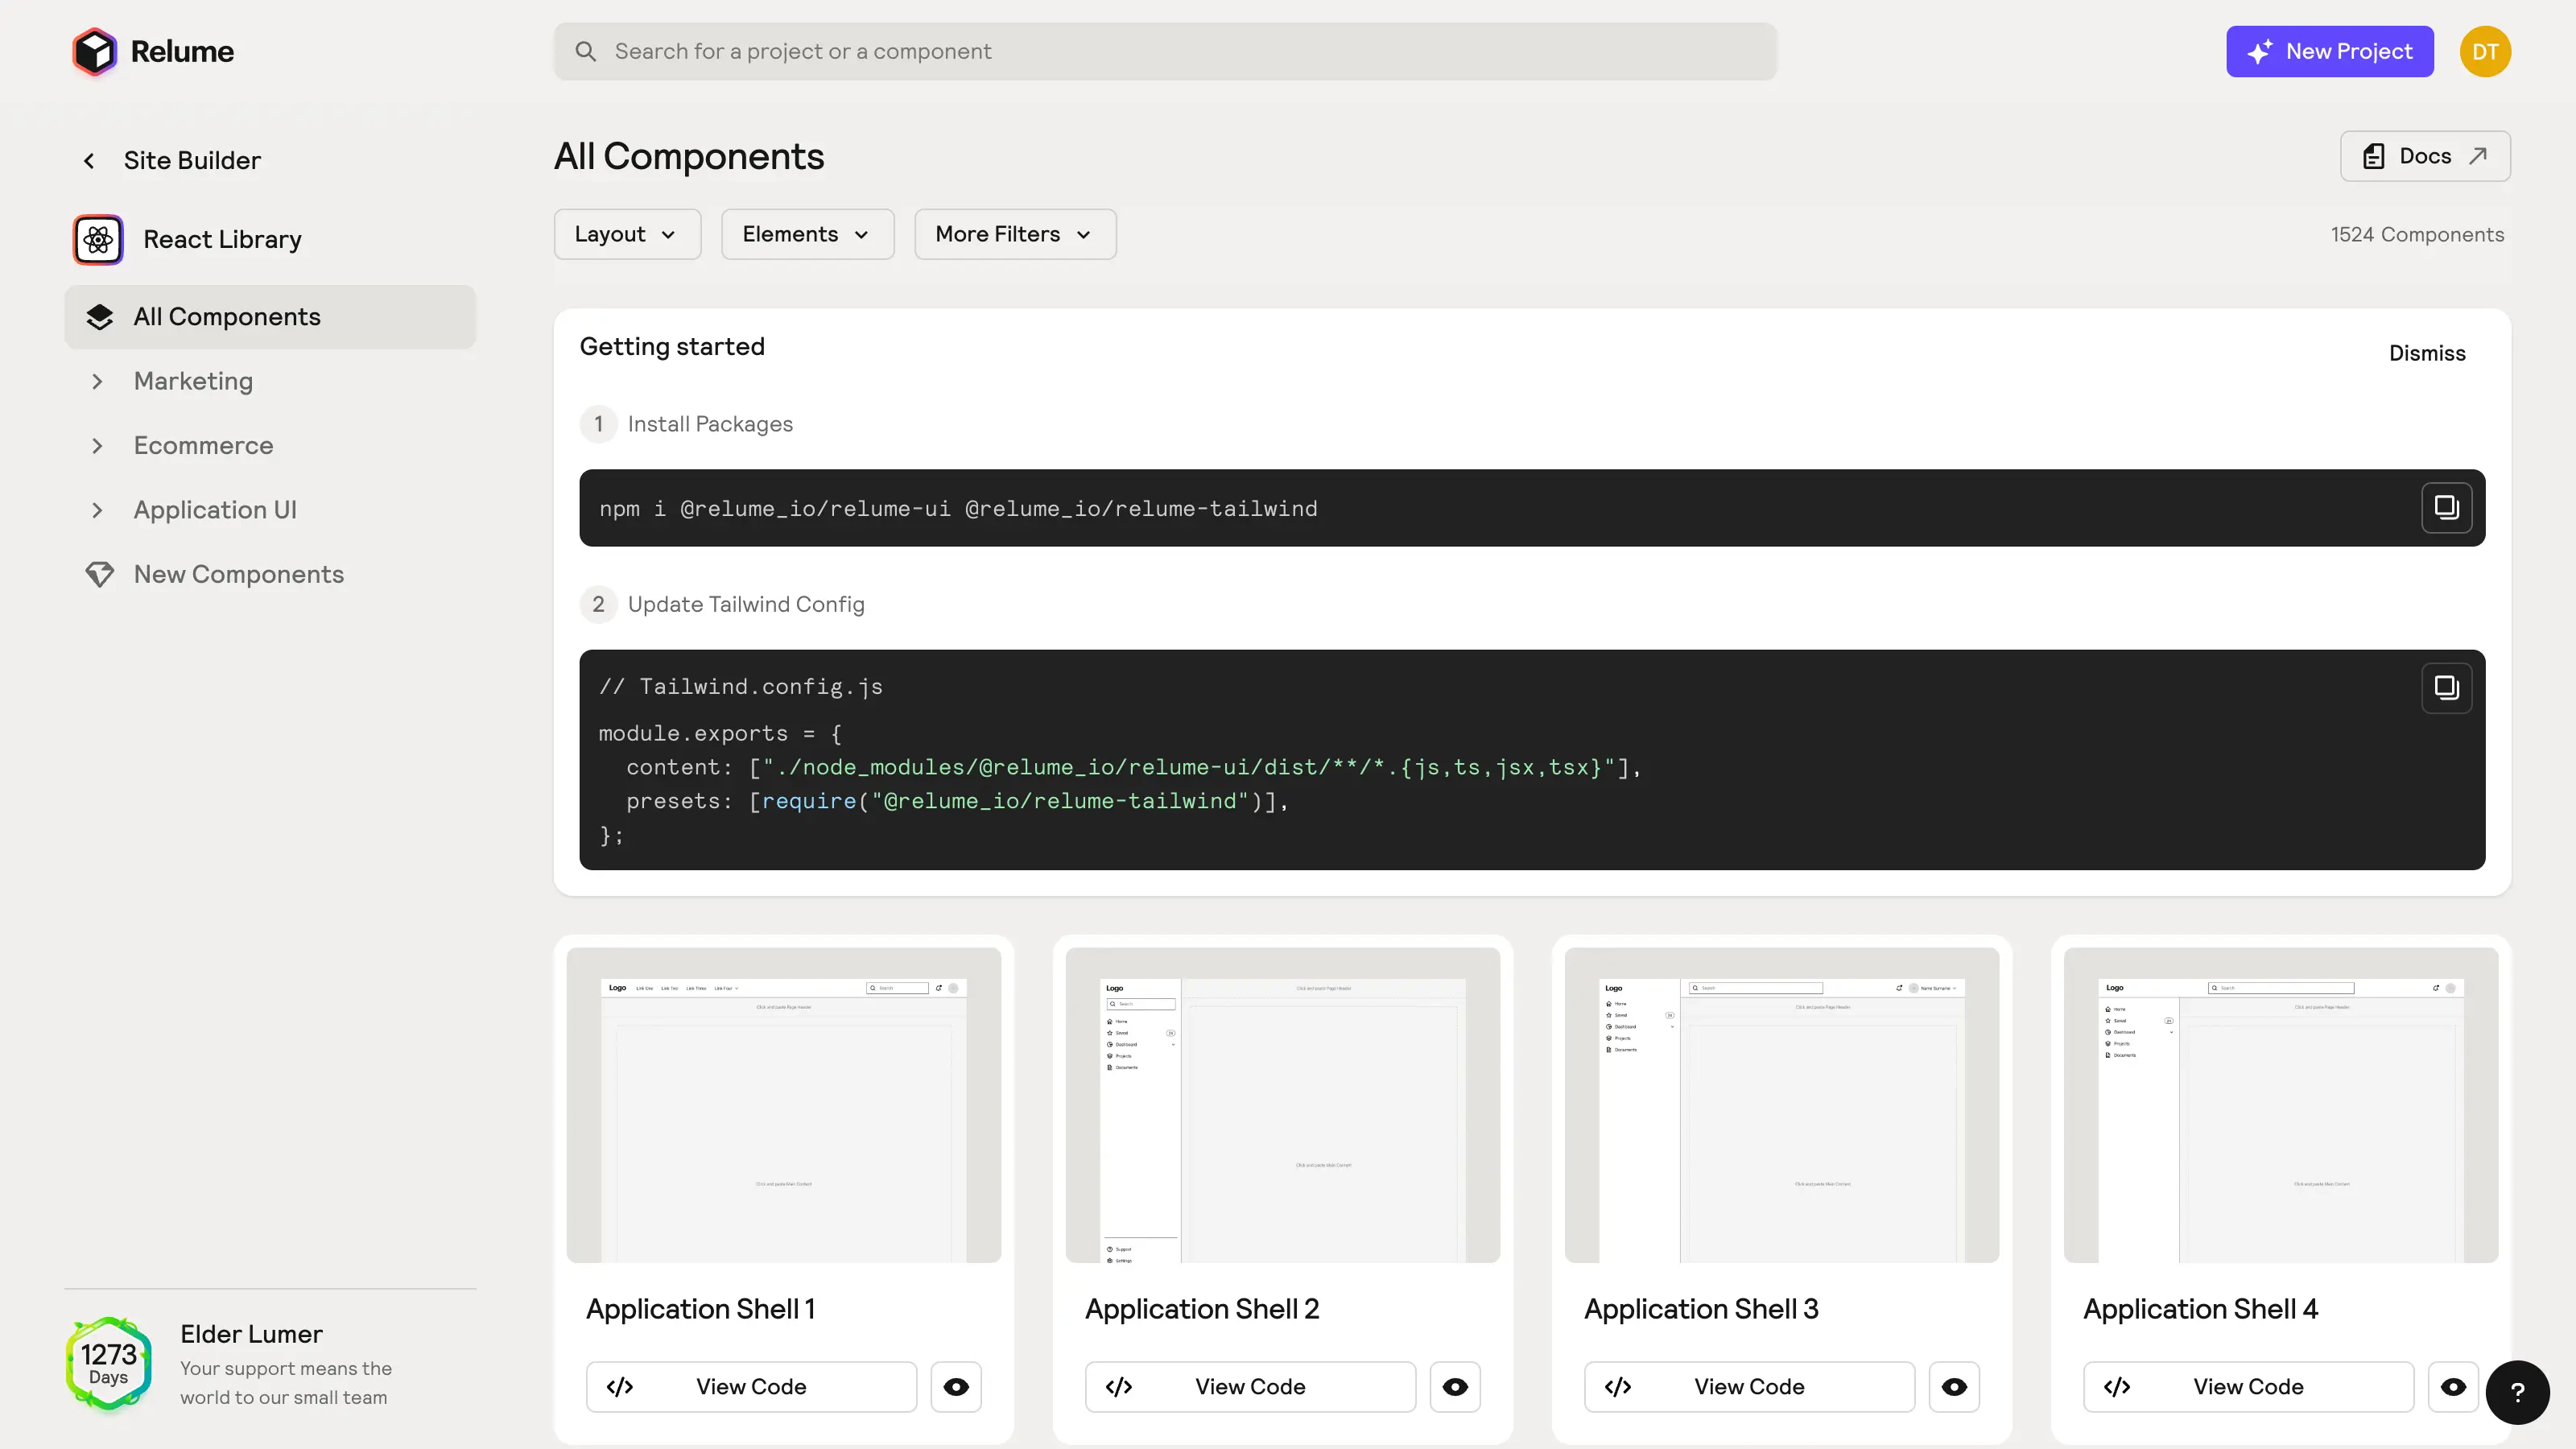The image size is (2576, 1449).
Task: Dismiss the Getting started panel
Action: 2427,353
